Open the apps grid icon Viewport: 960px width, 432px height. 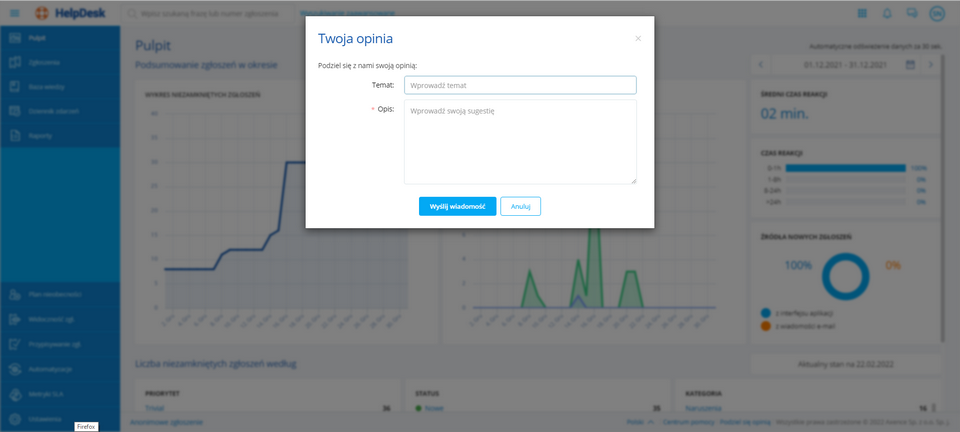coord(862,13)
